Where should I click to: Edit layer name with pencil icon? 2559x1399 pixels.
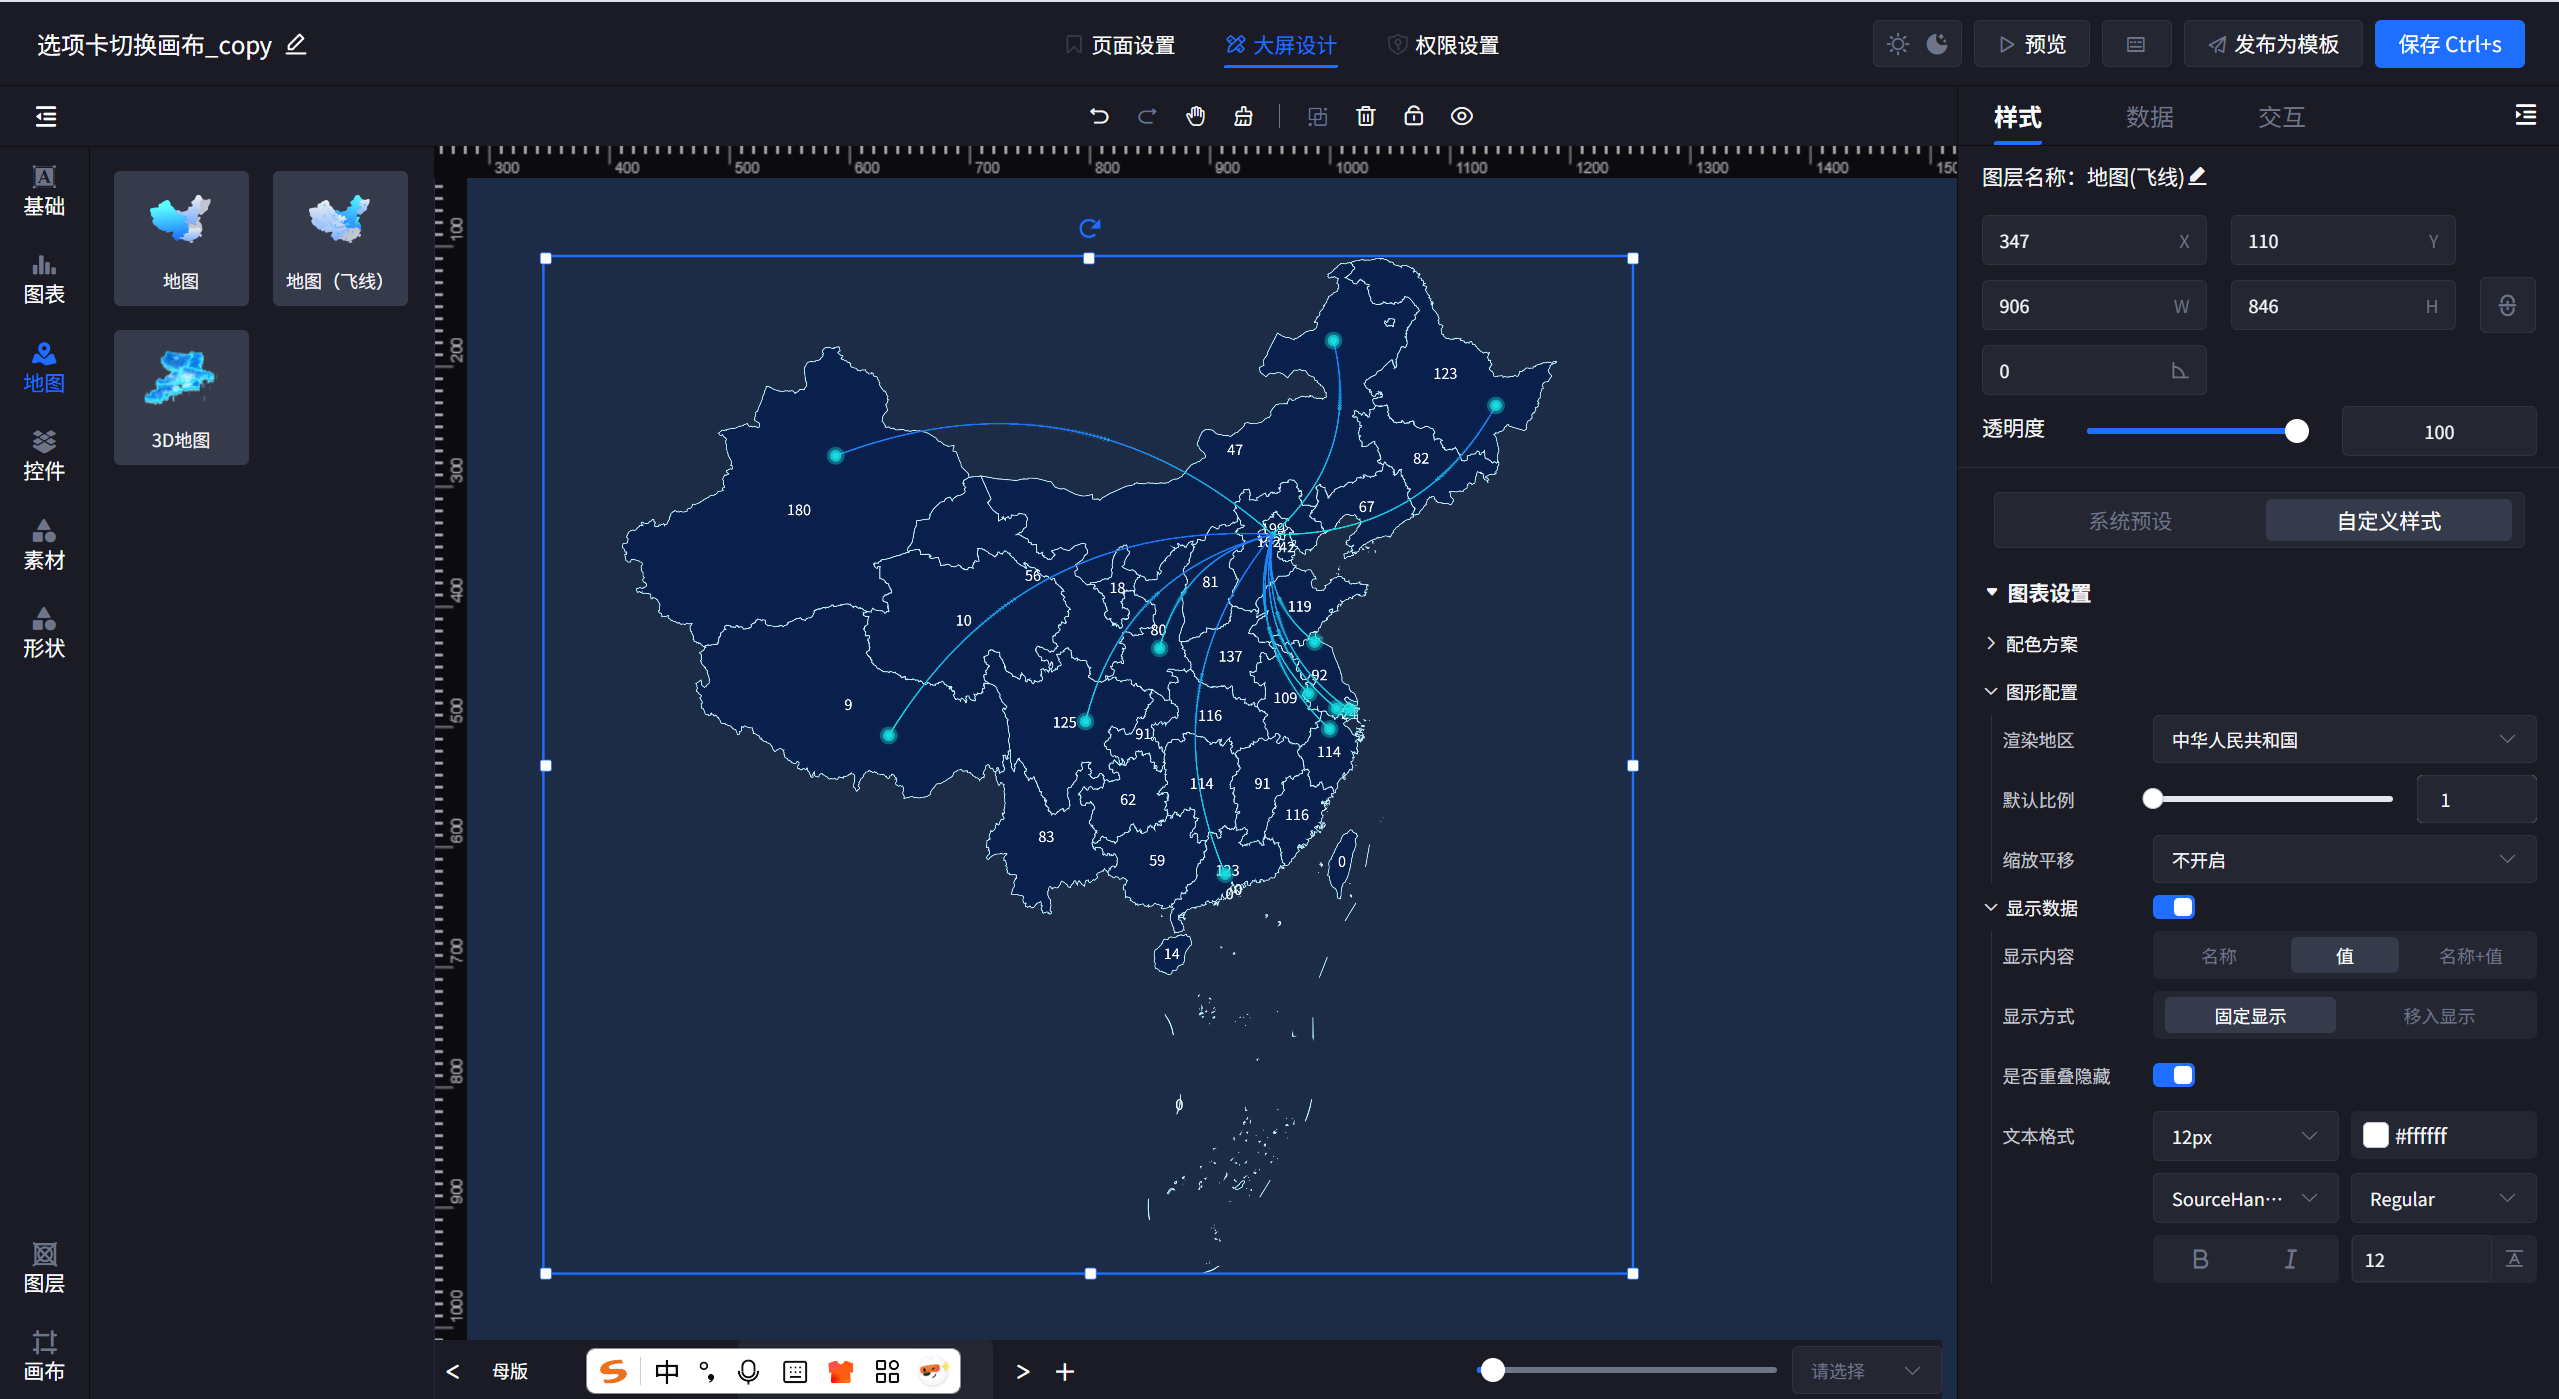(x=2198, y=177)
